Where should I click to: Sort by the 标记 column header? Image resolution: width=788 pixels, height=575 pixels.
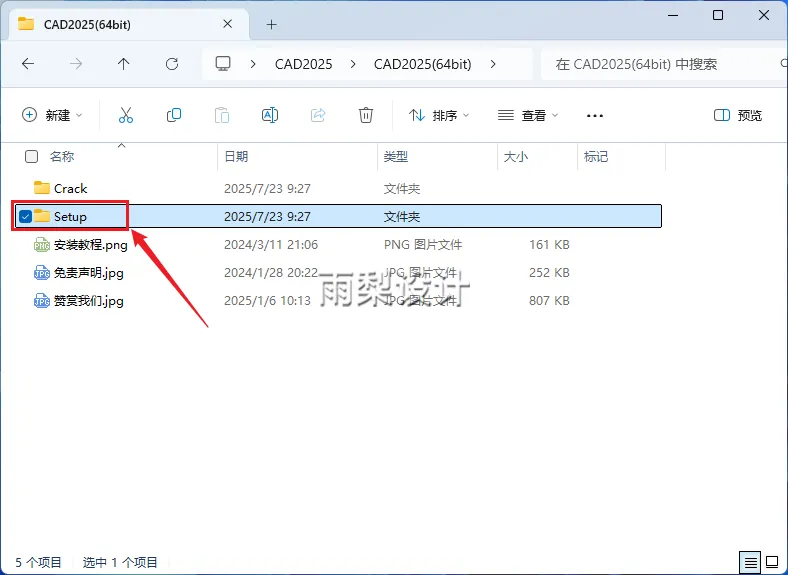pyautogui.click(x=596, y=157)
